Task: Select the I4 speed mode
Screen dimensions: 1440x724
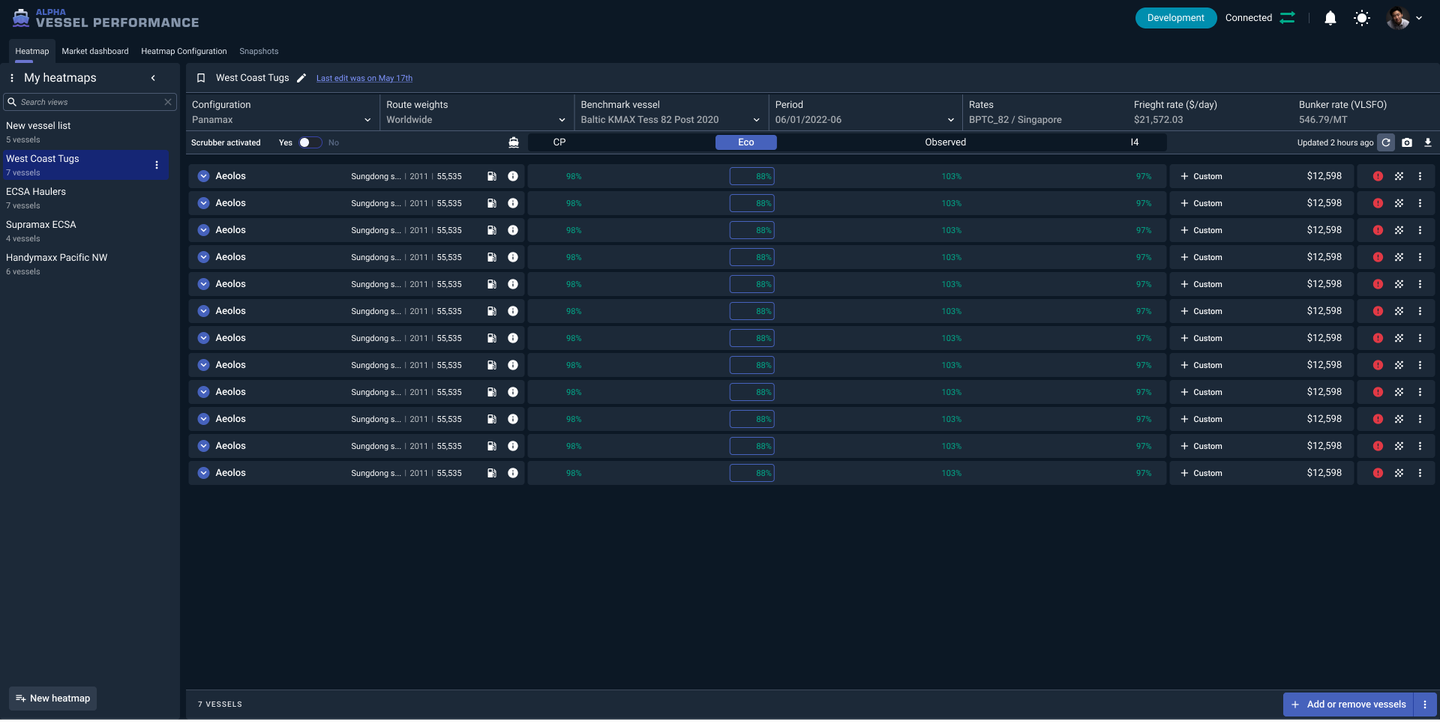Action: pos(1134,142)
